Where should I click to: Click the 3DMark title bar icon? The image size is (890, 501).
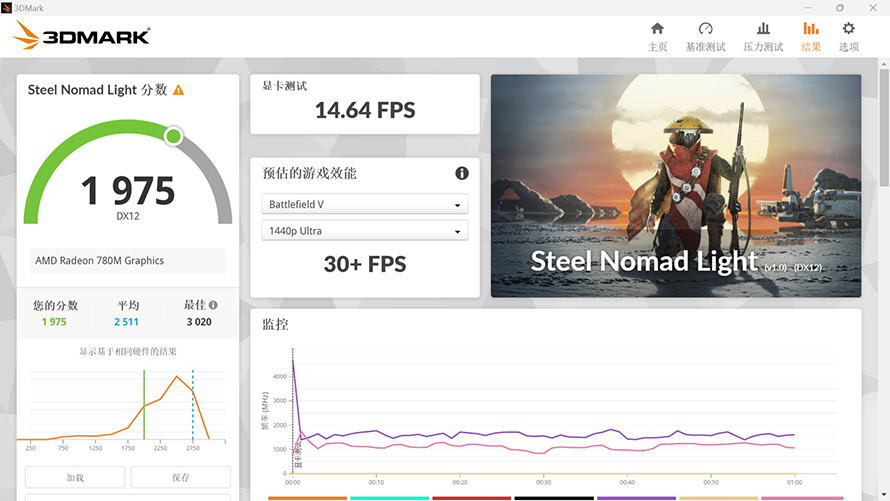6,7
